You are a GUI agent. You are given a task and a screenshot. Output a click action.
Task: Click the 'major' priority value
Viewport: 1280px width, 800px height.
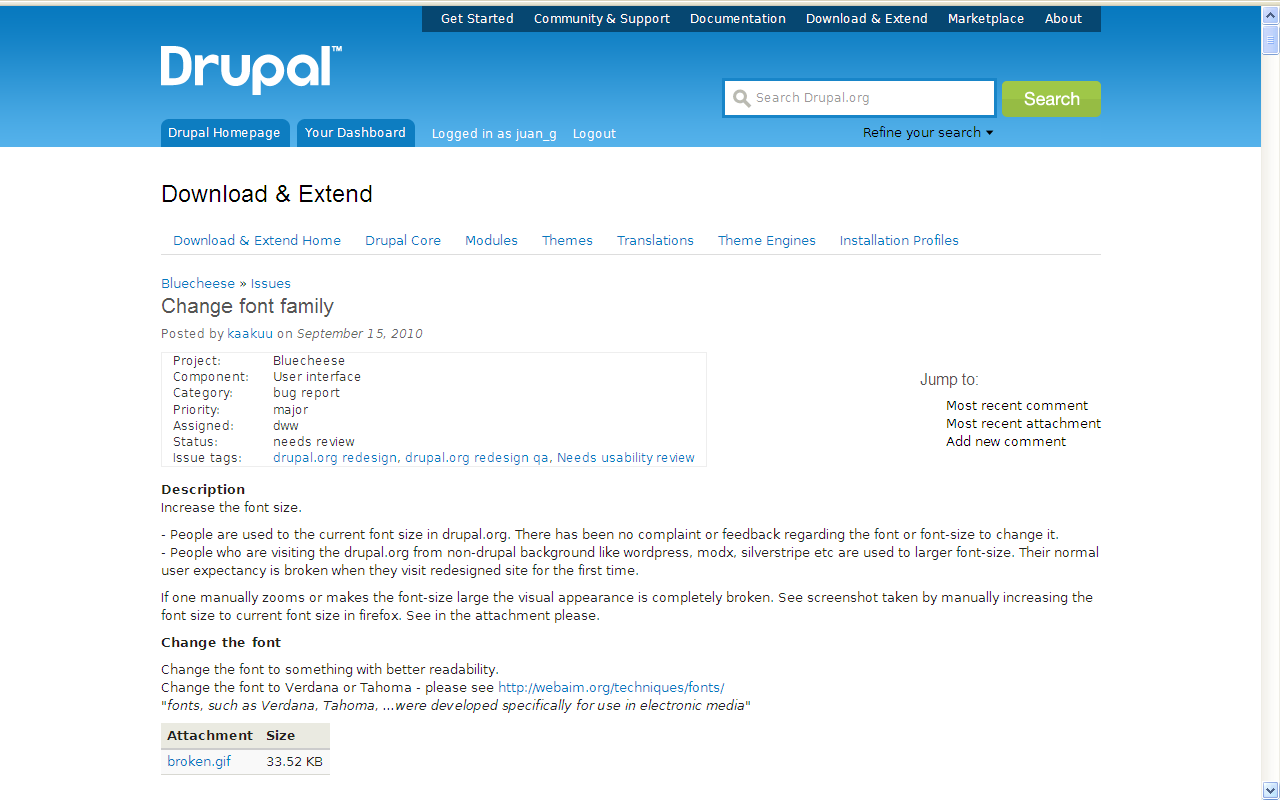point(291,410)
